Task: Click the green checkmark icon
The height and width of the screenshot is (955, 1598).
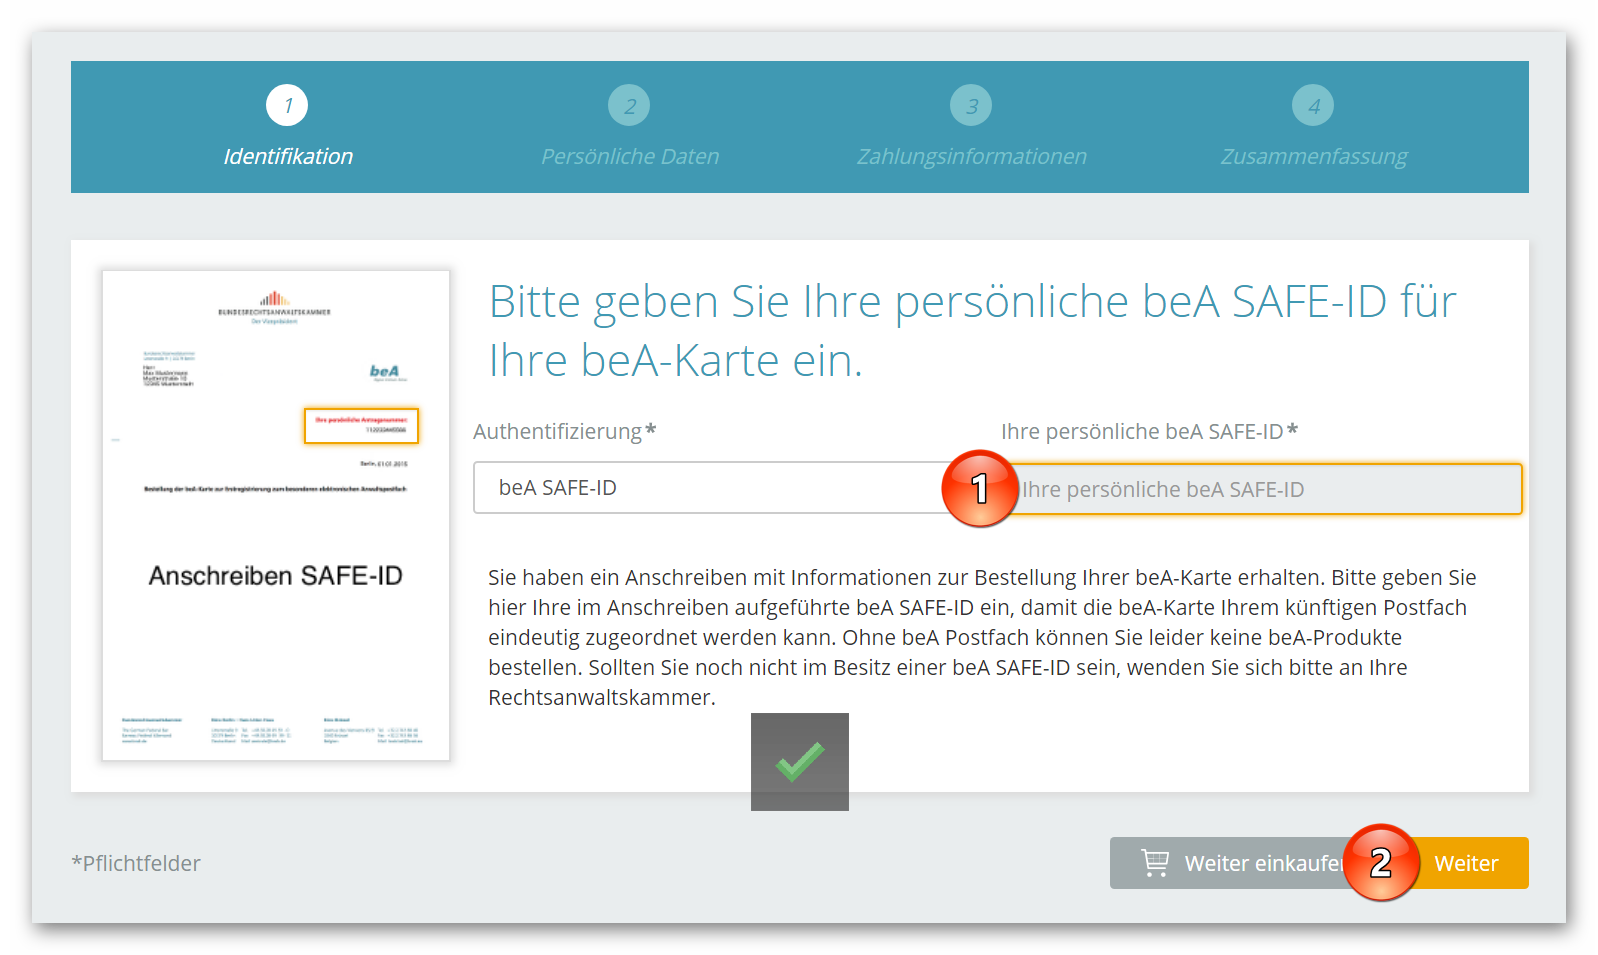Action: coord(800,762)
